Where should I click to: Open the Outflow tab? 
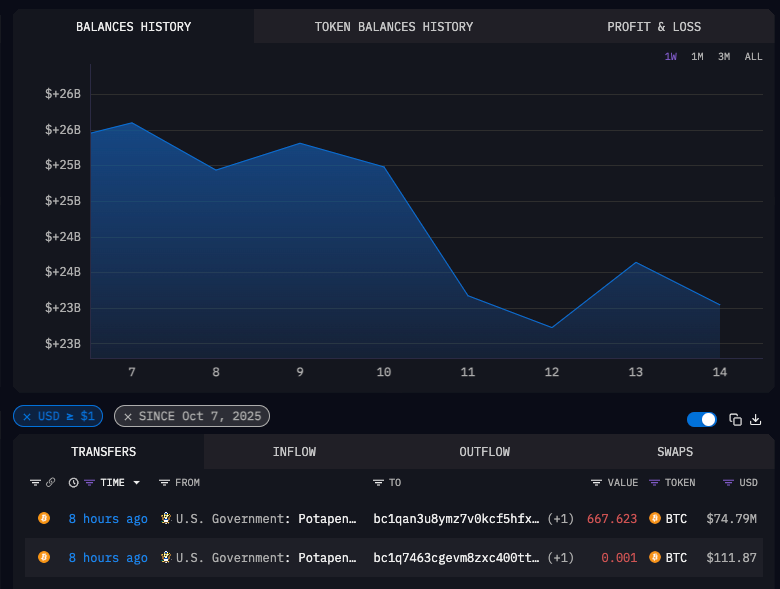click(484, 452)
